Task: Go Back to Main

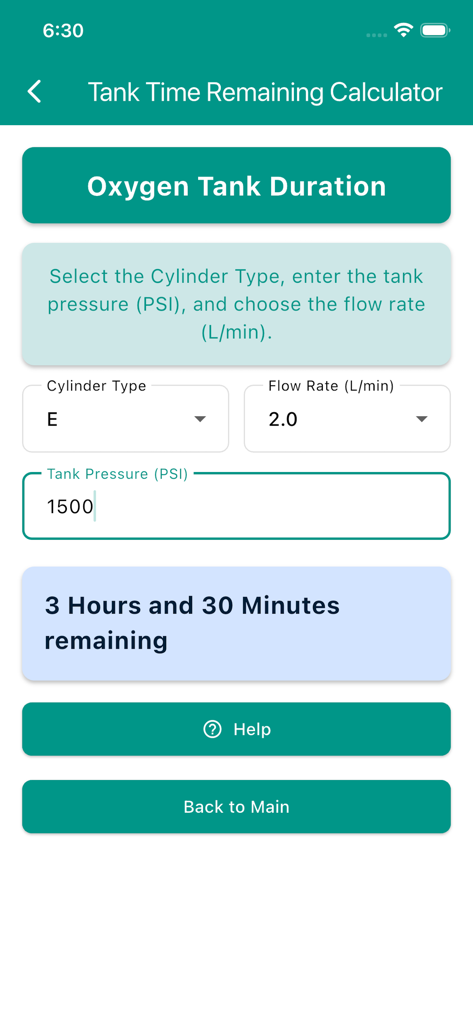Action: [236, 807]
